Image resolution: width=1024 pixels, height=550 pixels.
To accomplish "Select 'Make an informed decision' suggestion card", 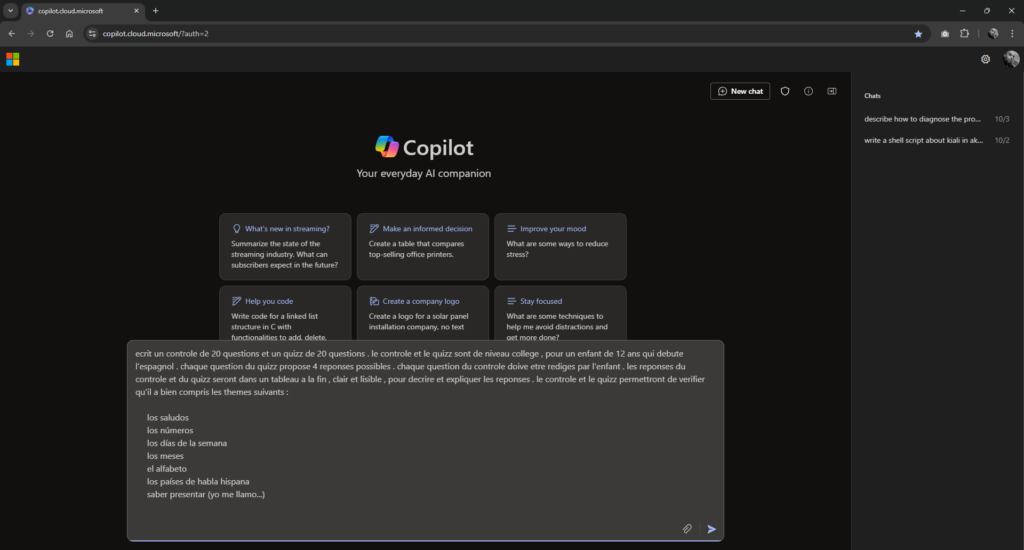I will pos(423,247).
